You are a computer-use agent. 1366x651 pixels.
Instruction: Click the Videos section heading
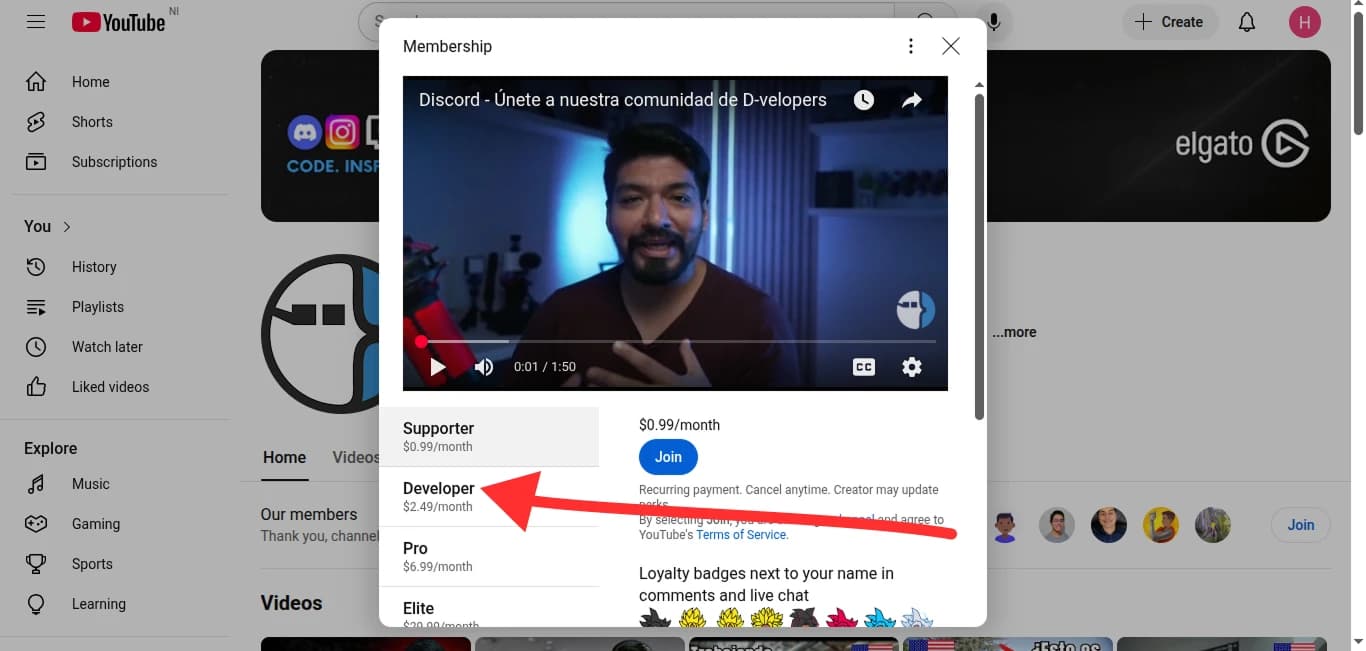291,603
